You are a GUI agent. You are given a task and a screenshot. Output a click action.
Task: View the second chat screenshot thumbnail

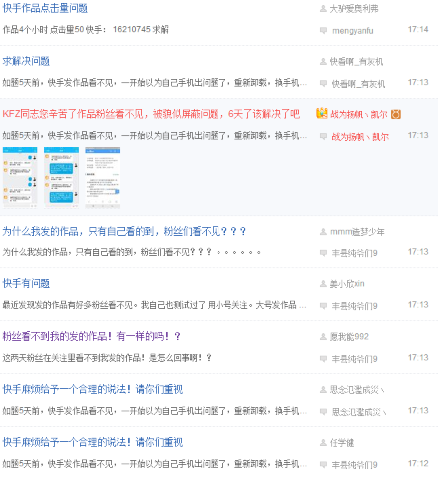point(61,178)
